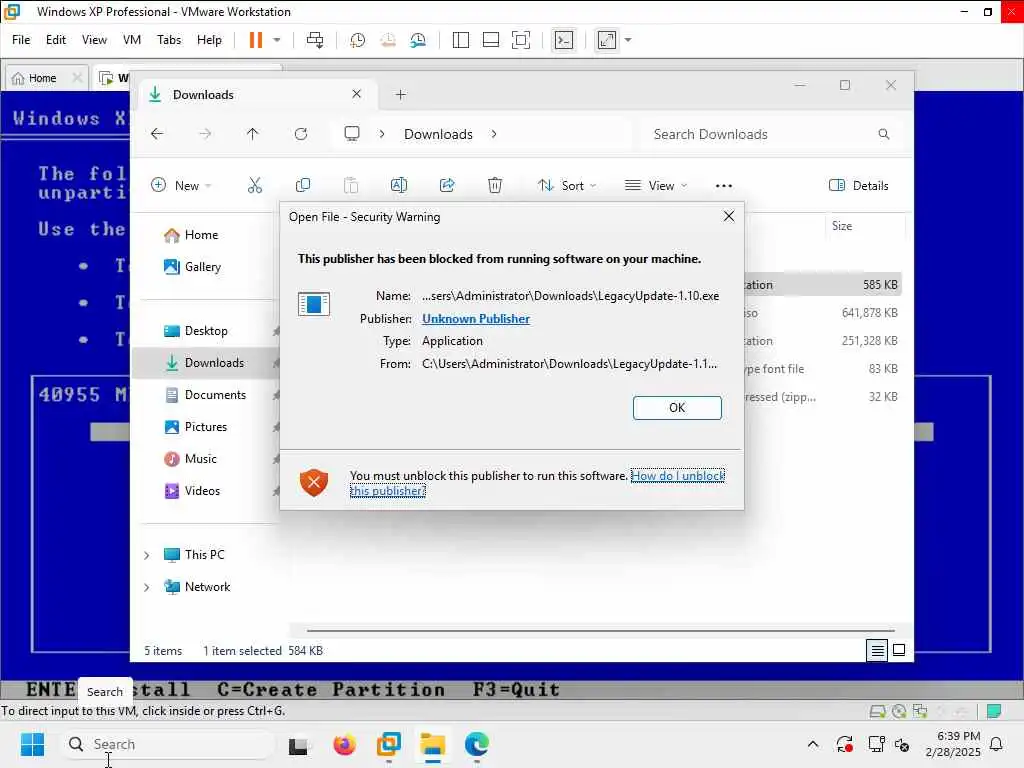
Task: Click the taskbar Search box
Action: 168,744
